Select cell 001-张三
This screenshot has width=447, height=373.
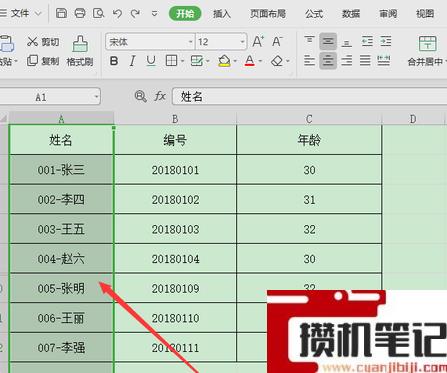61,170
